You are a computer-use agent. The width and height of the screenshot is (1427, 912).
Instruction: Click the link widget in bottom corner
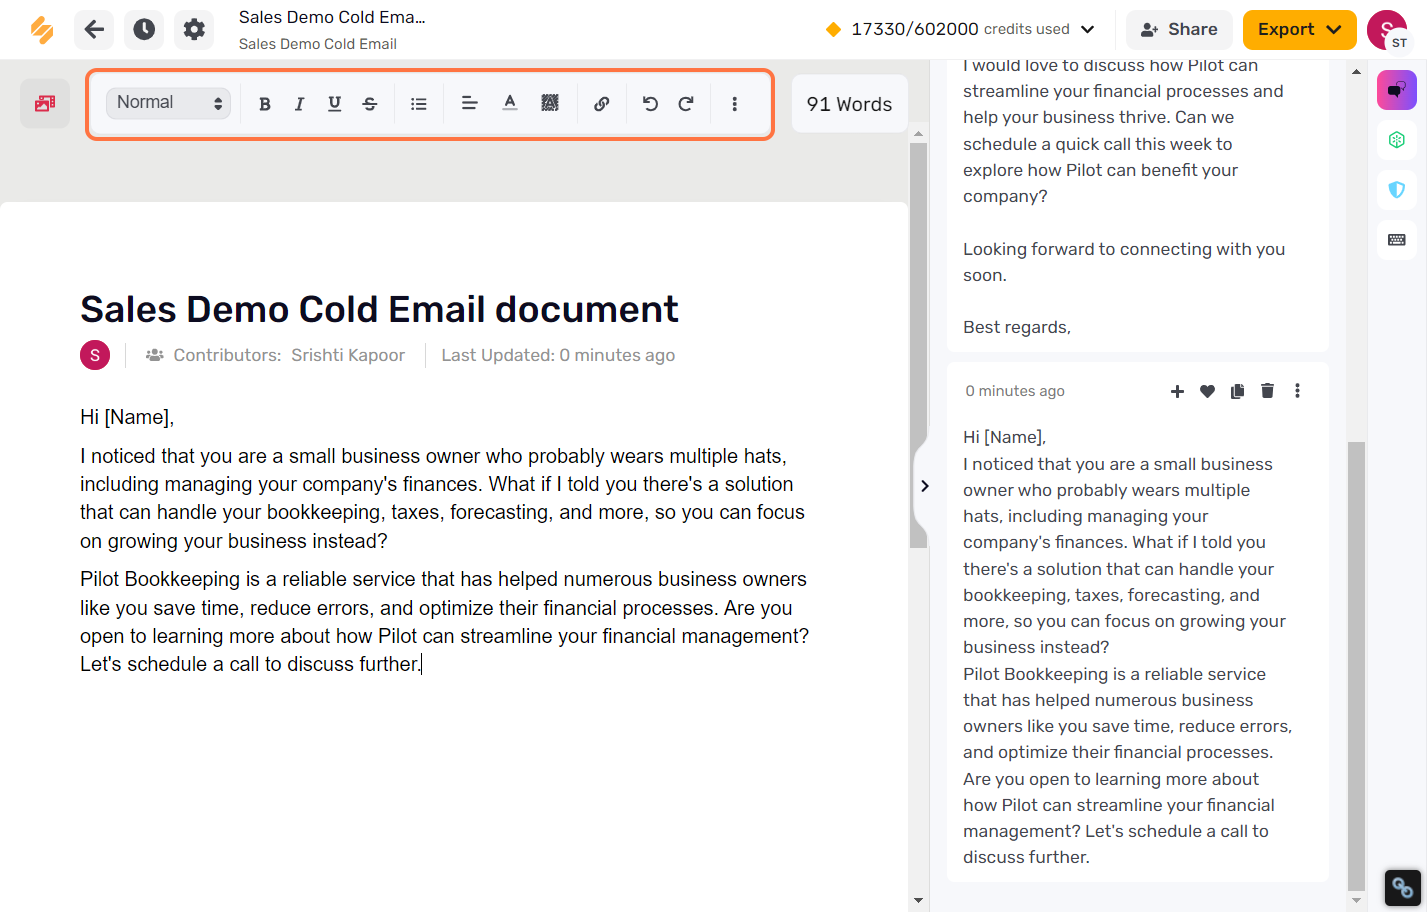click(1402, 887)
